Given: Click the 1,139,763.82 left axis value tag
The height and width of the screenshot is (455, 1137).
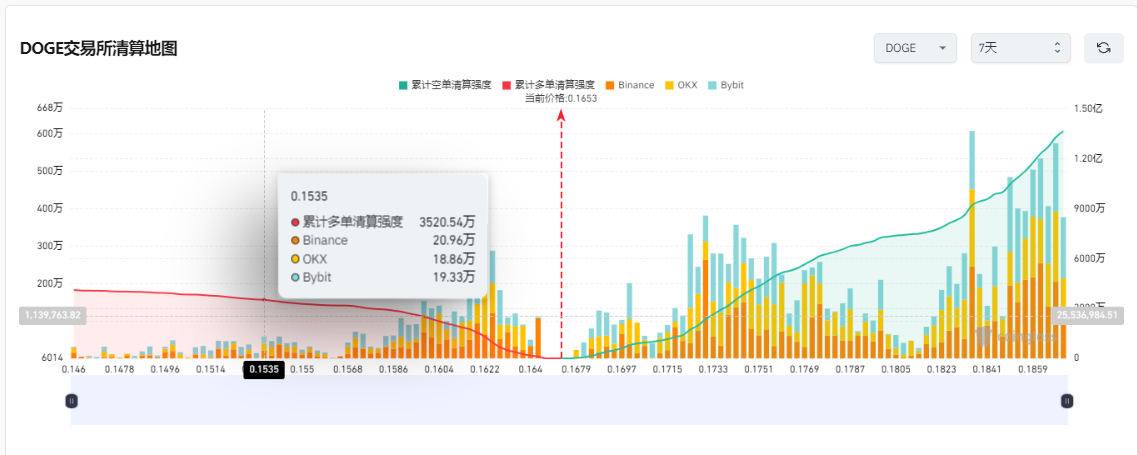Looking at the screenshot, I should click(50, 315).
